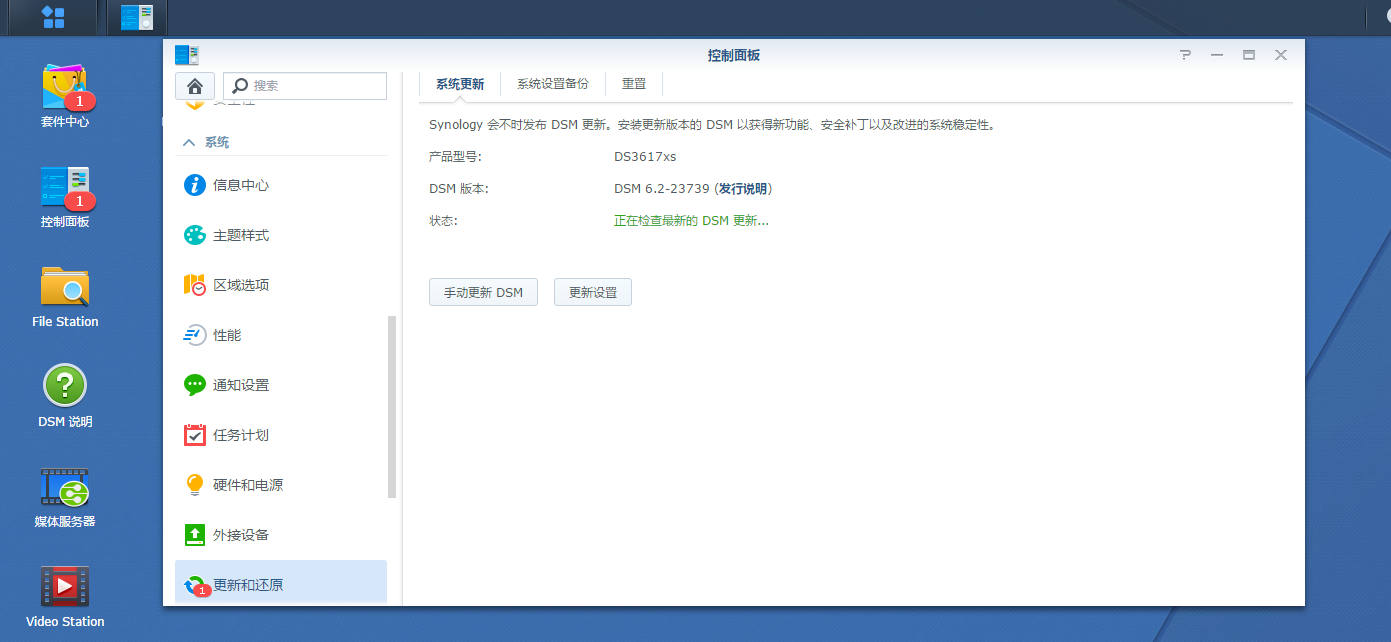Image resolution: width=1391 pixels, height=642 pixels.
Task: Switch to the 系统更新 tab
Action: click(460, 84)
